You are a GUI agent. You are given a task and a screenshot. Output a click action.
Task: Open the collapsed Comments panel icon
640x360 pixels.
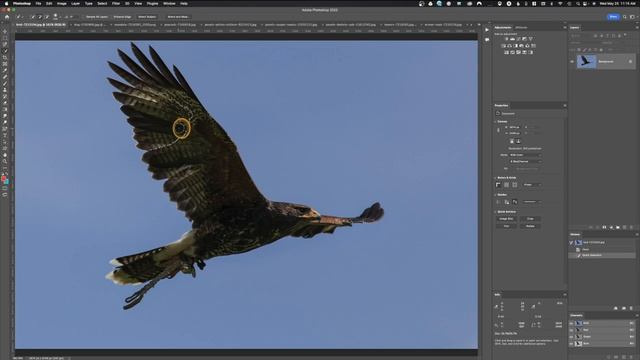(487, 40)
